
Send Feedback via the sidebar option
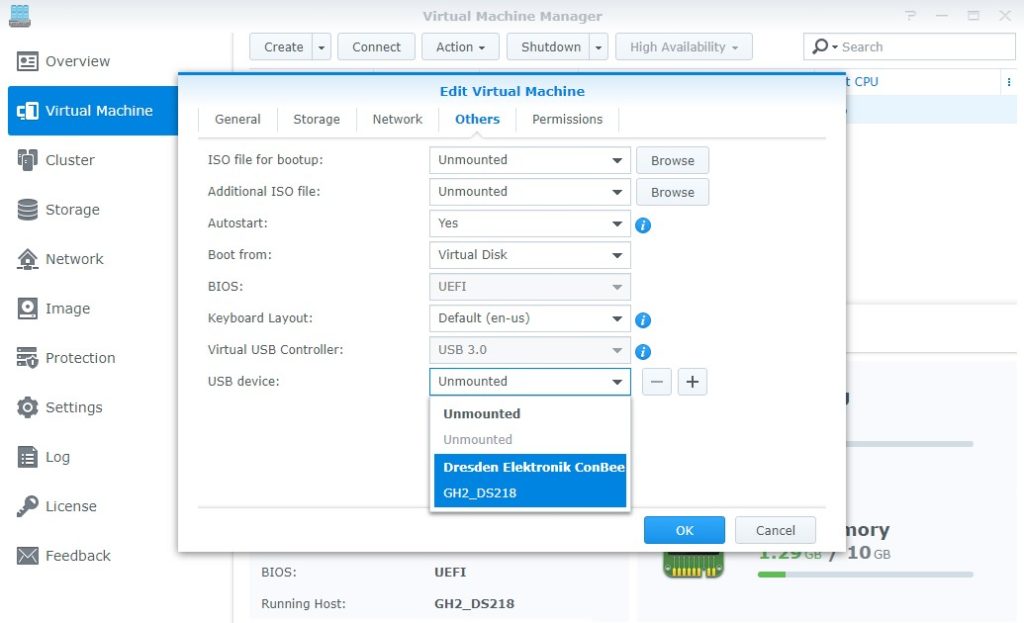[74, 556]
